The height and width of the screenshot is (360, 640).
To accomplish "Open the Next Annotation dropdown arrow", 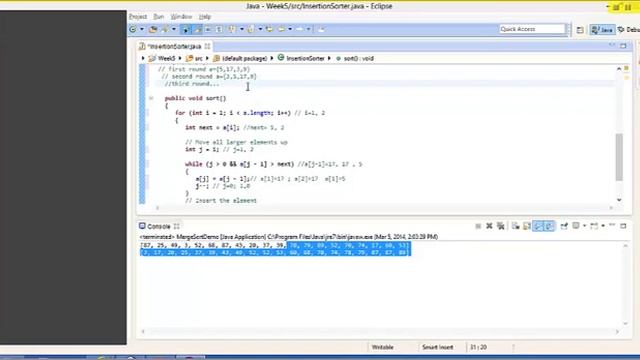I will pos(242,29).
